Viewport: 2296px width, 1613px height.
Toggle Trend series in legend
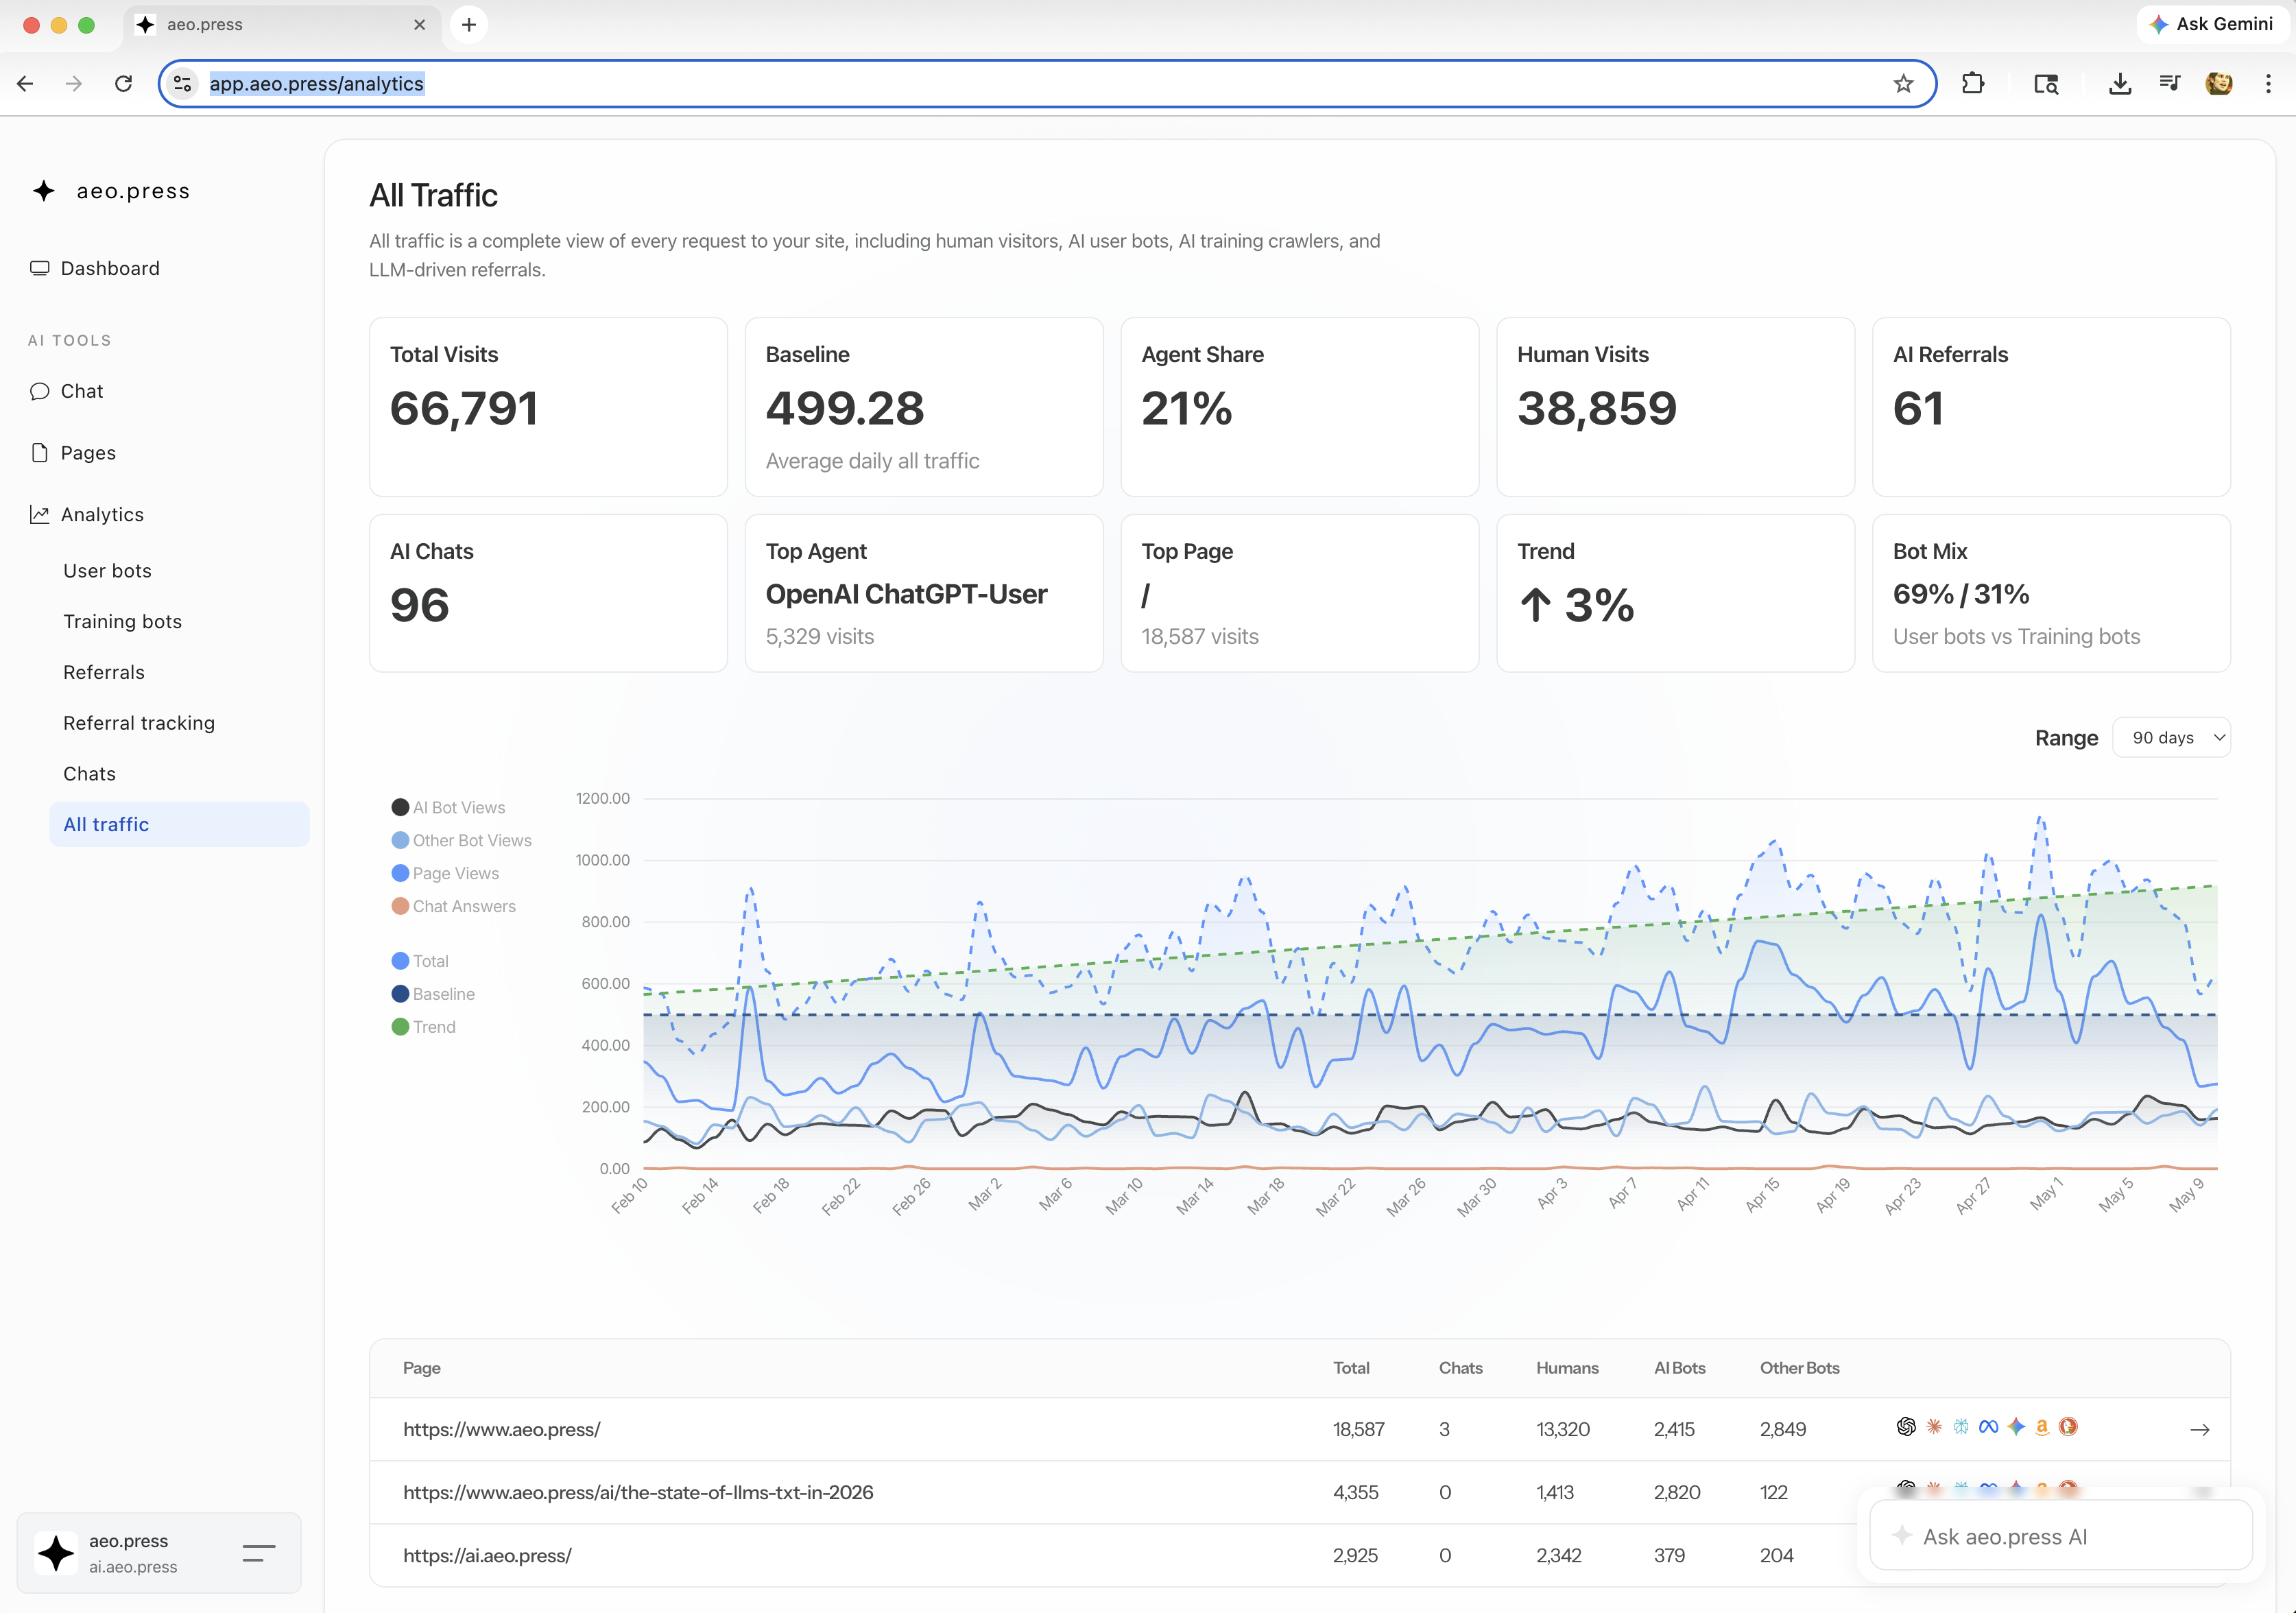tap(423, 1027)
